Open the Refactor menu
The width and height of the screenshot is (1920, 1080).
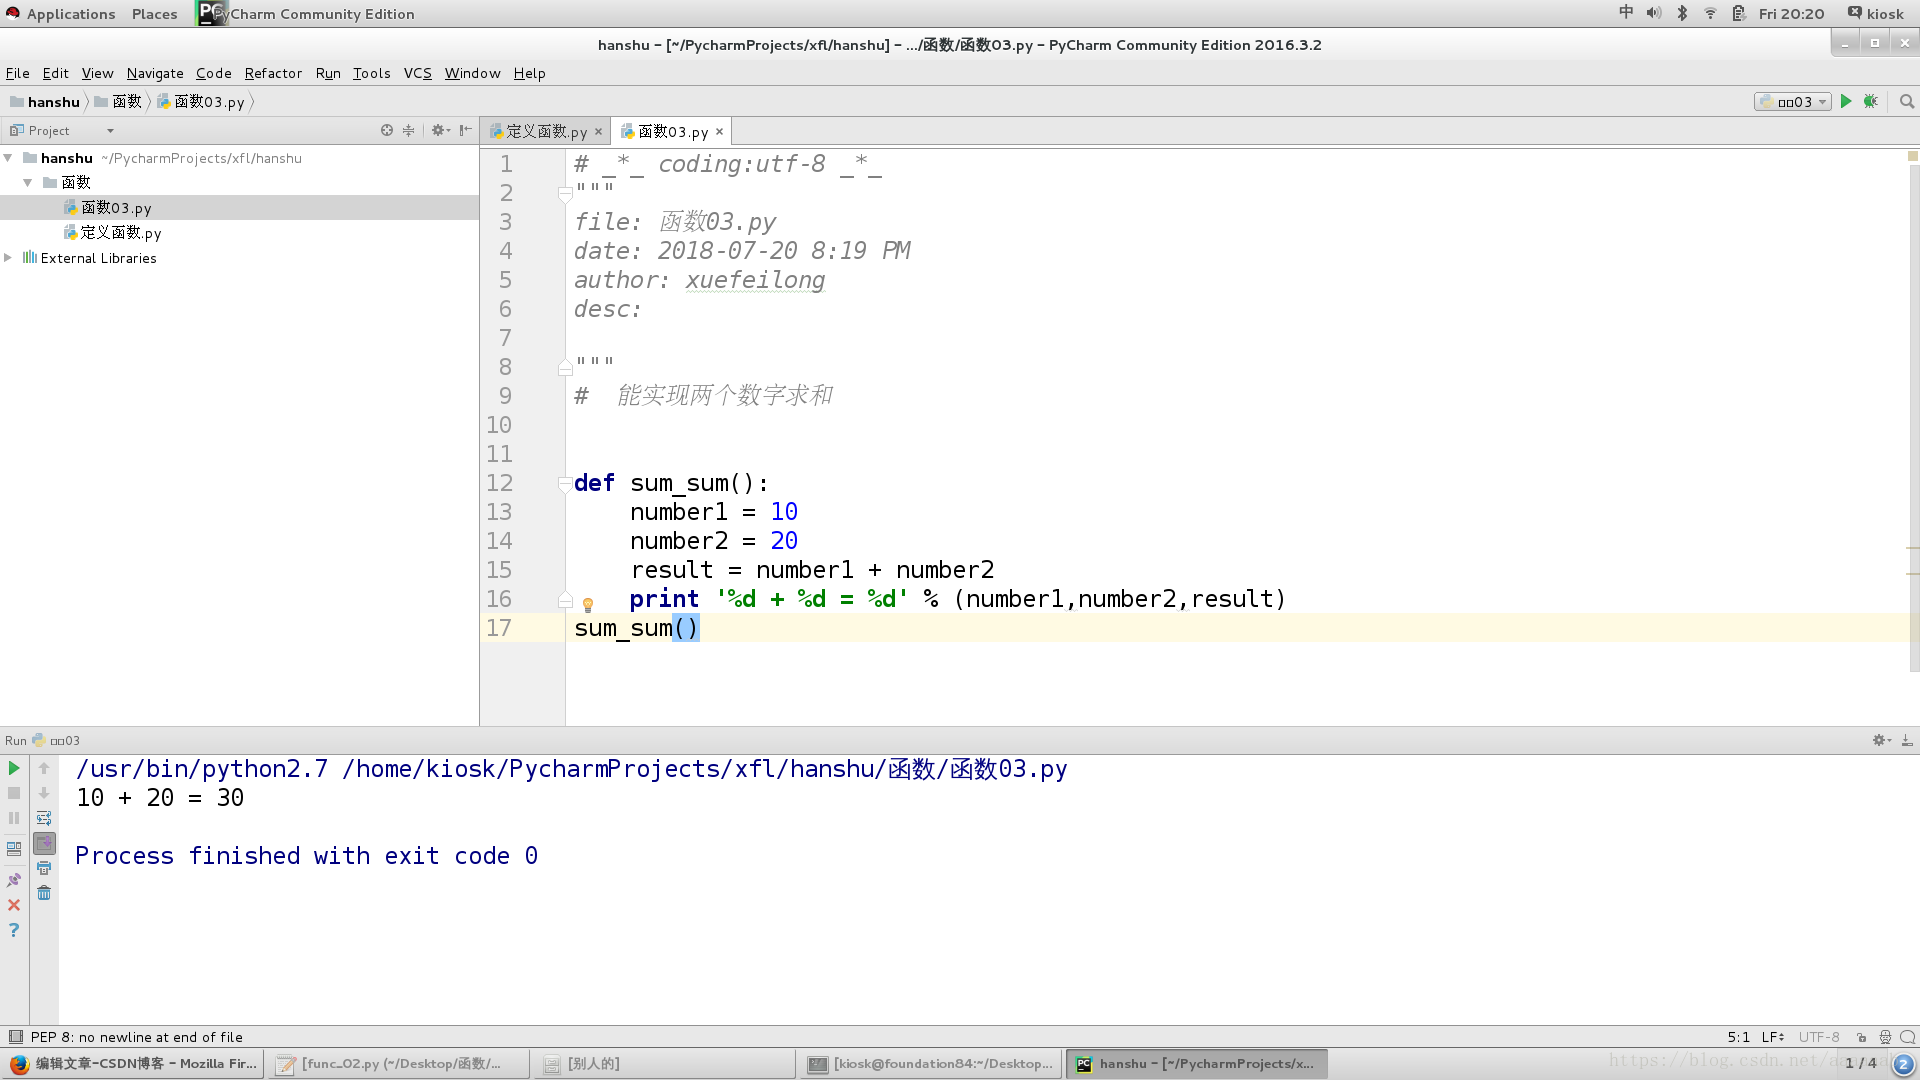pos(272,73)
